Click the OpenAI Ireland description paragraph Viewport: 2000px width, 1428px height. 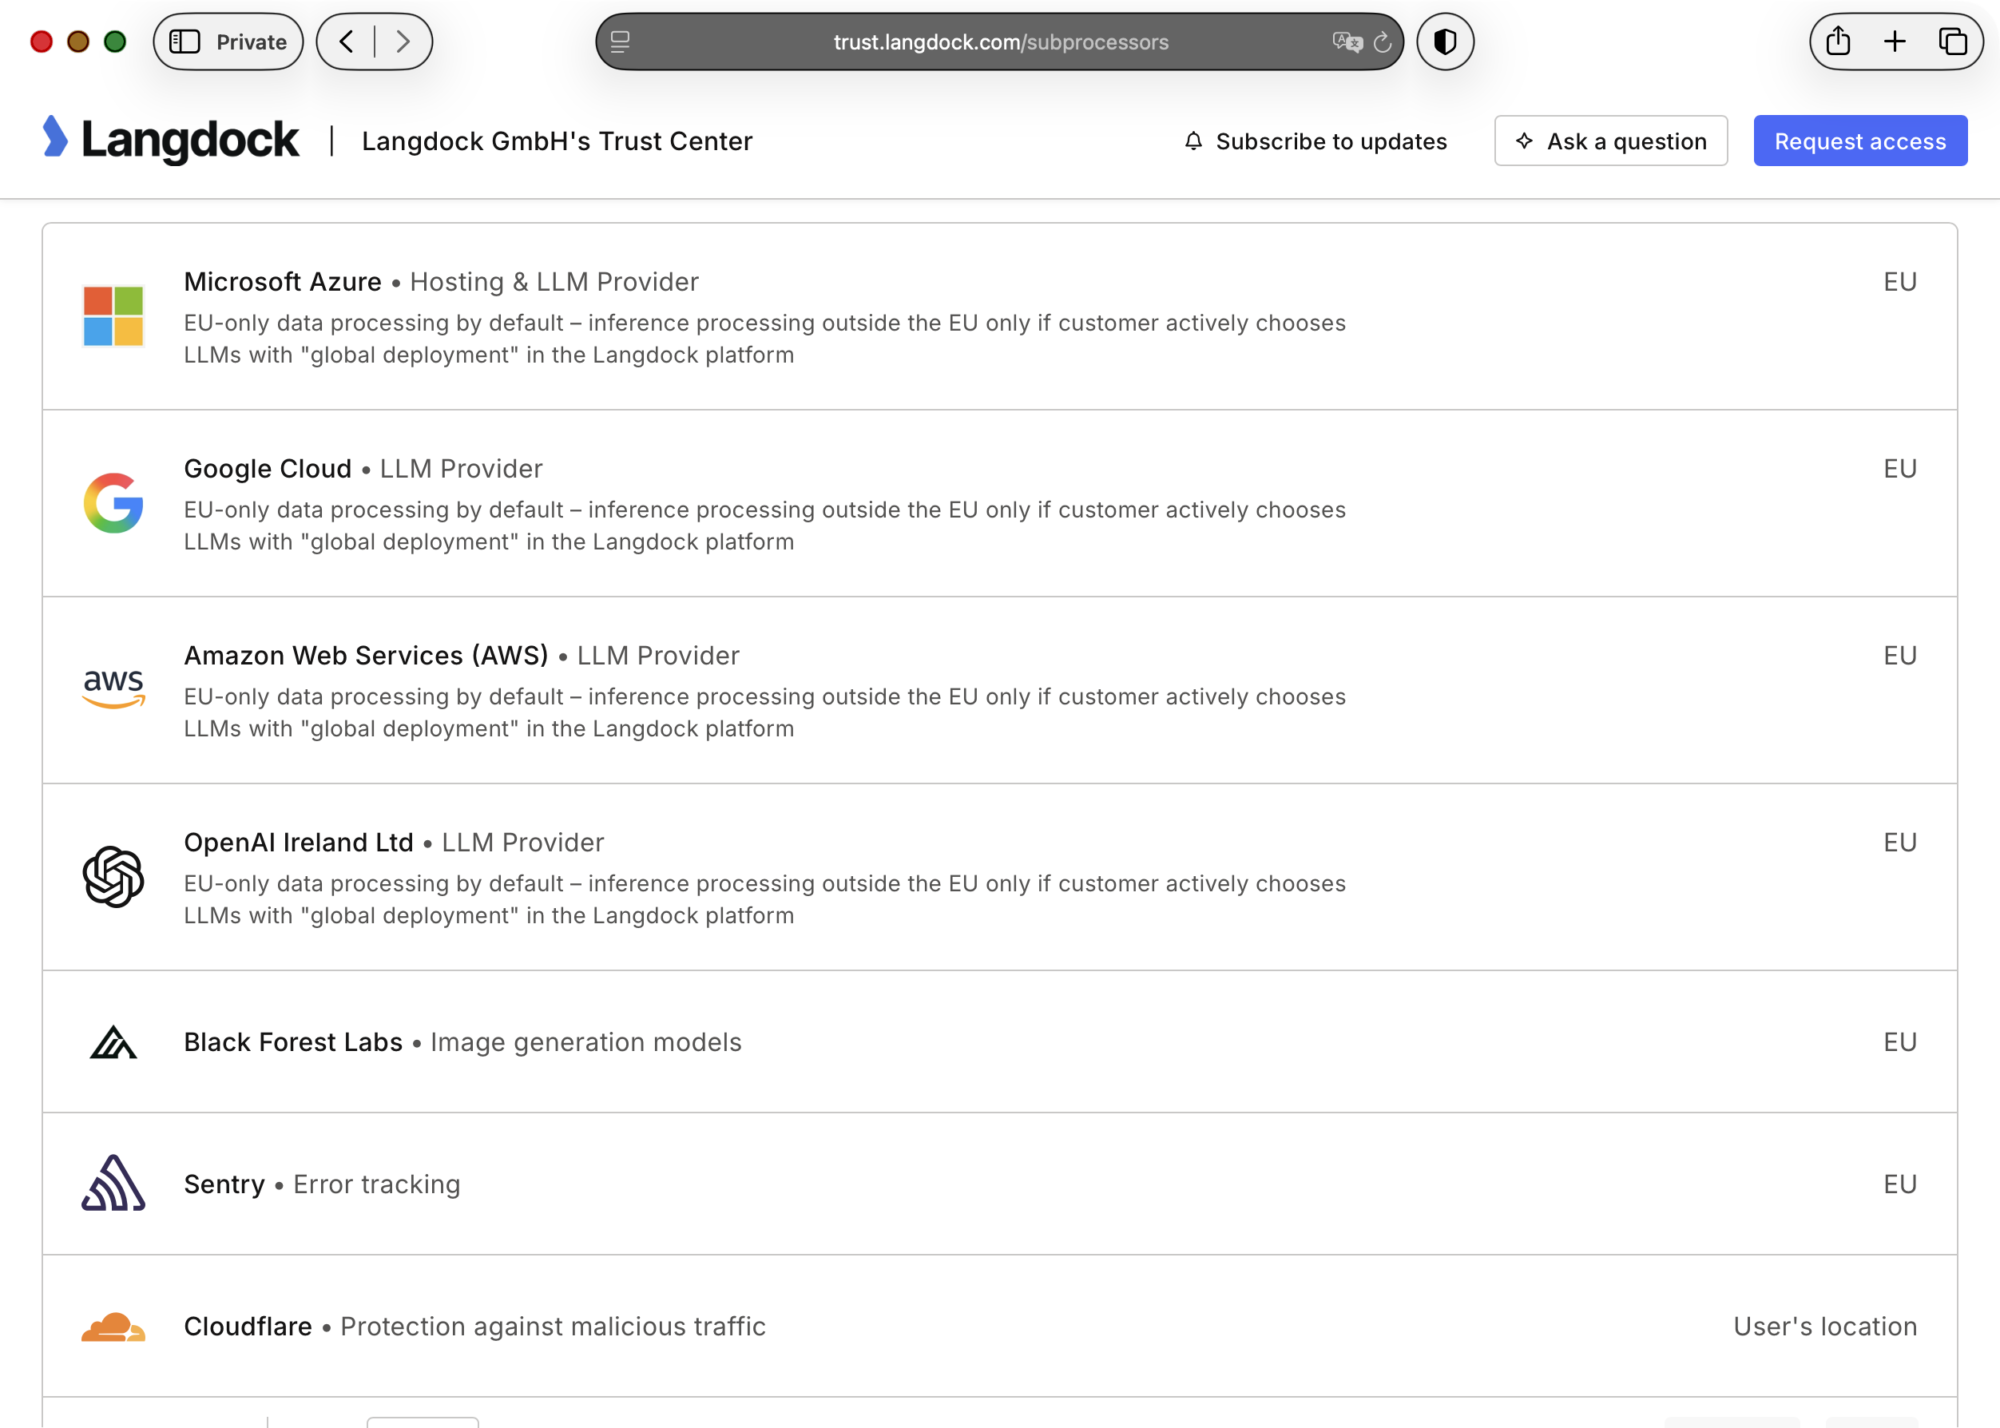pyautogui.click(x=765, y=900)
